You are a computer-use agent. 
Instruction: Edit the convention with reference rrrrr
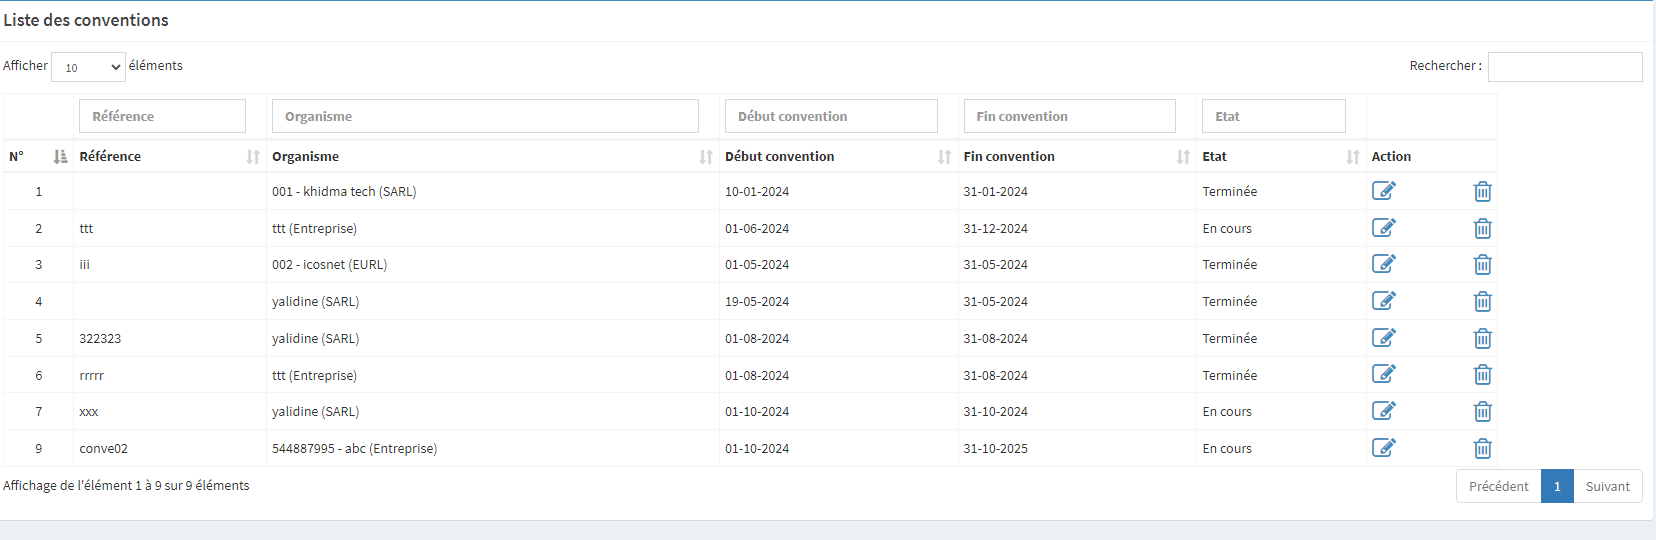tap(1383, 374)
